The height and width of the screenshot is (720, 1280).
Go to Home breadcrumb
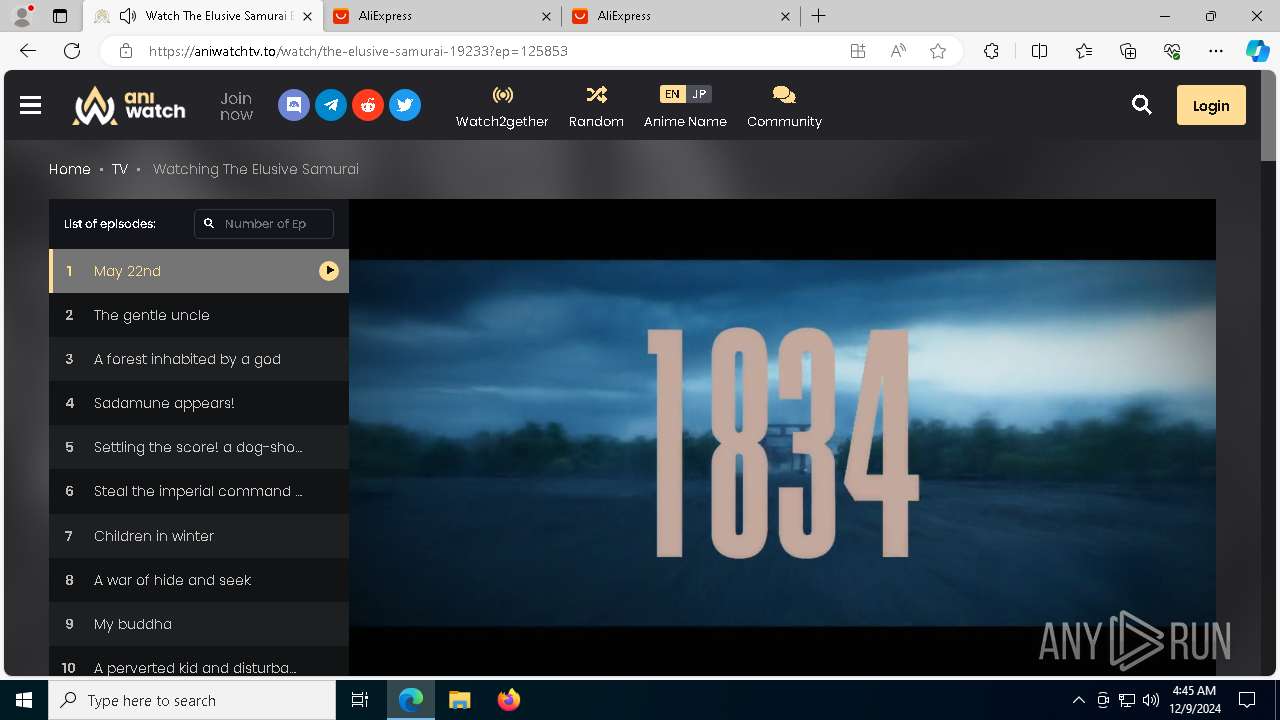70,169
